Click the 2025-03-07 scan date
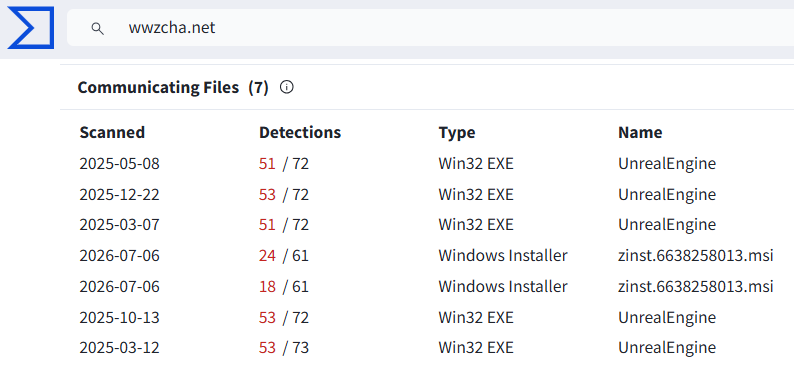This screenshot has height=372, width=794. (120, 225)
